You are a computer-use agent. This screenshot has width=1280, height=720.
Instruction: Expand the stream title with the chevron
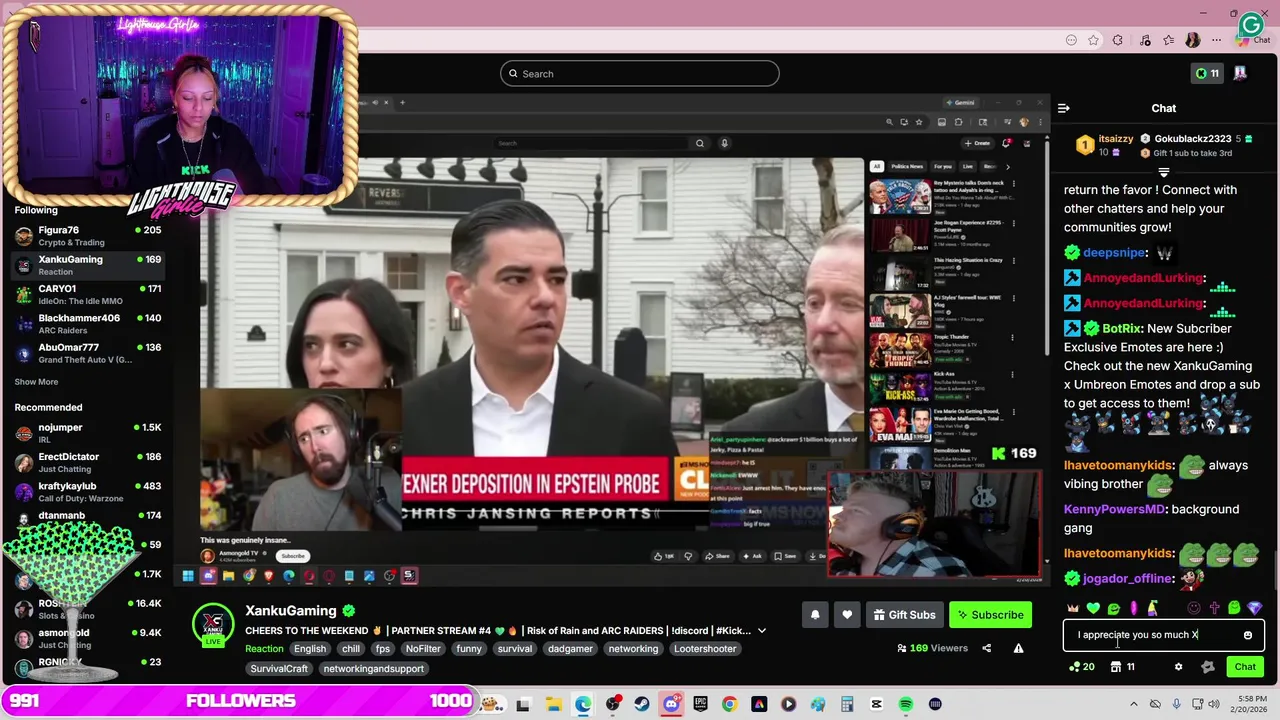pos(762,631)
